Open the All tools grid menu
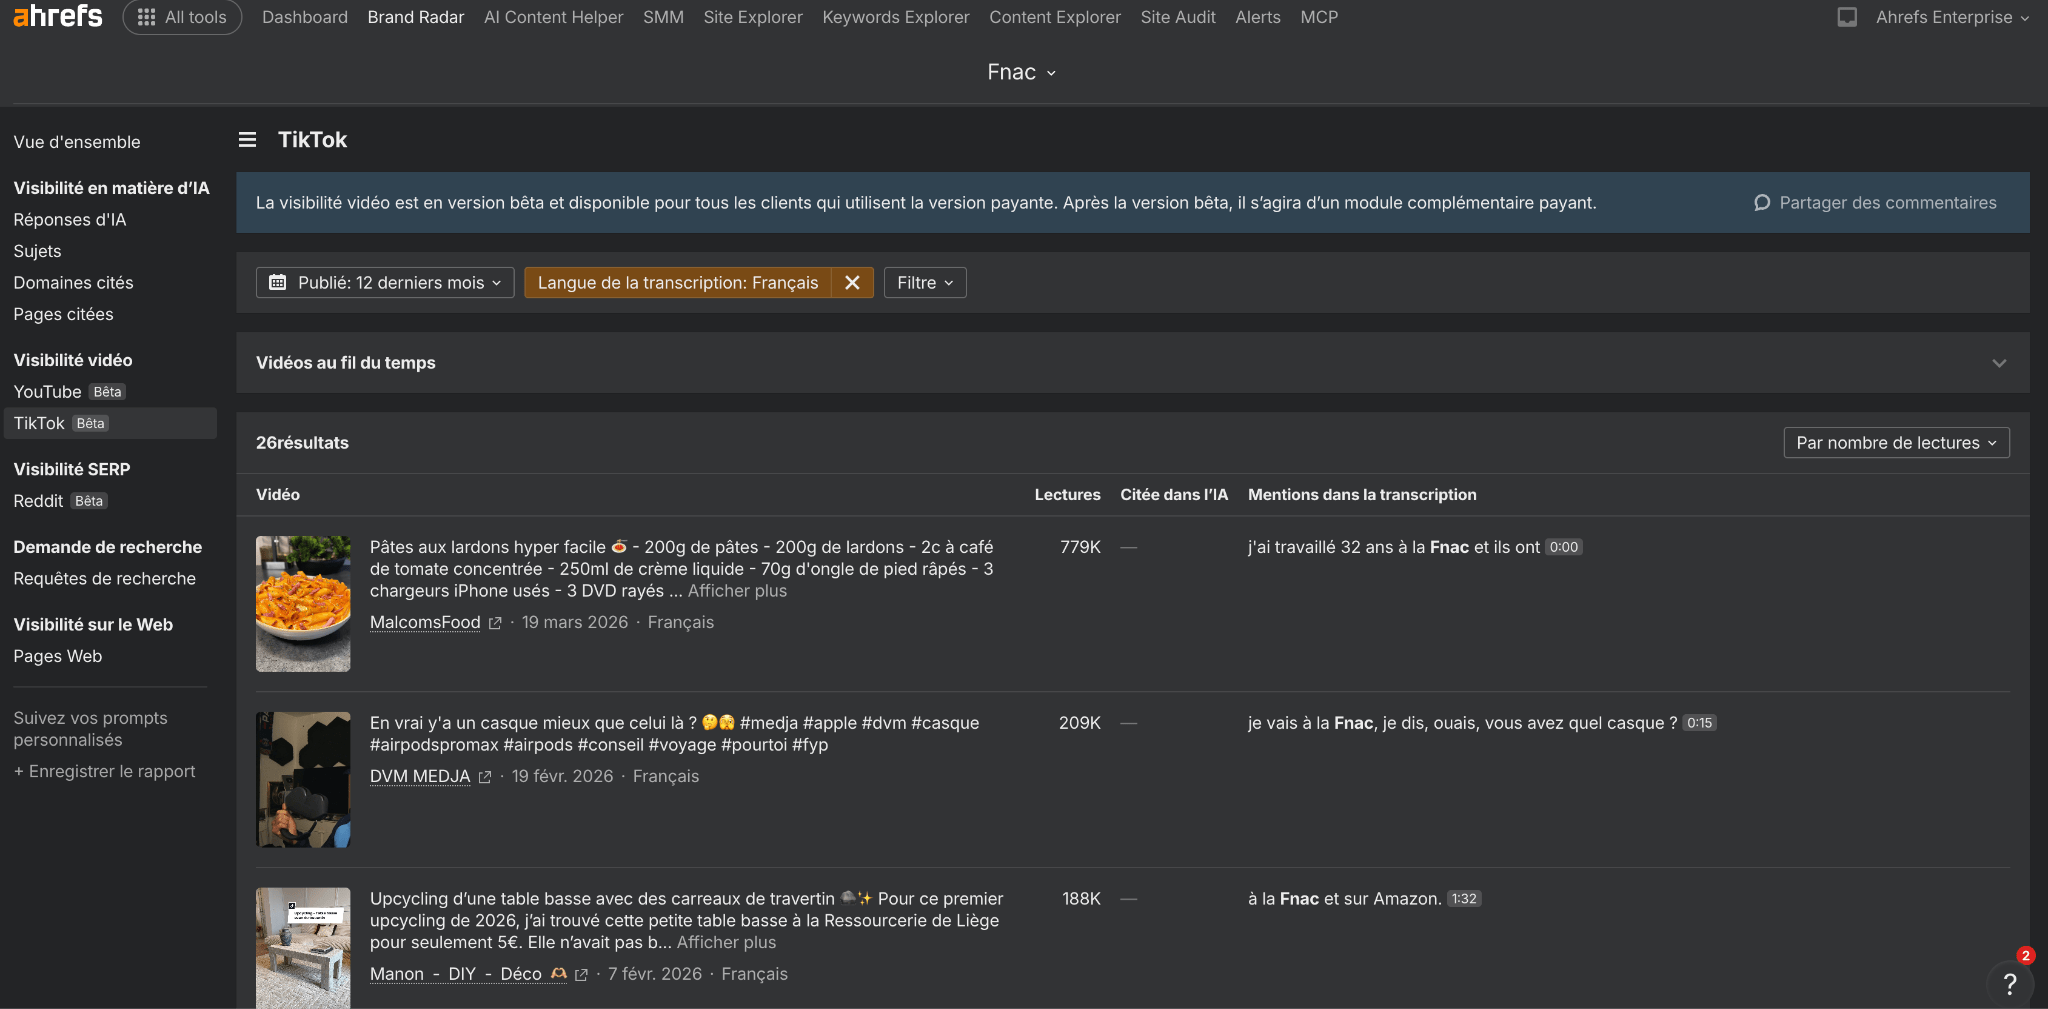 [182, 17]
